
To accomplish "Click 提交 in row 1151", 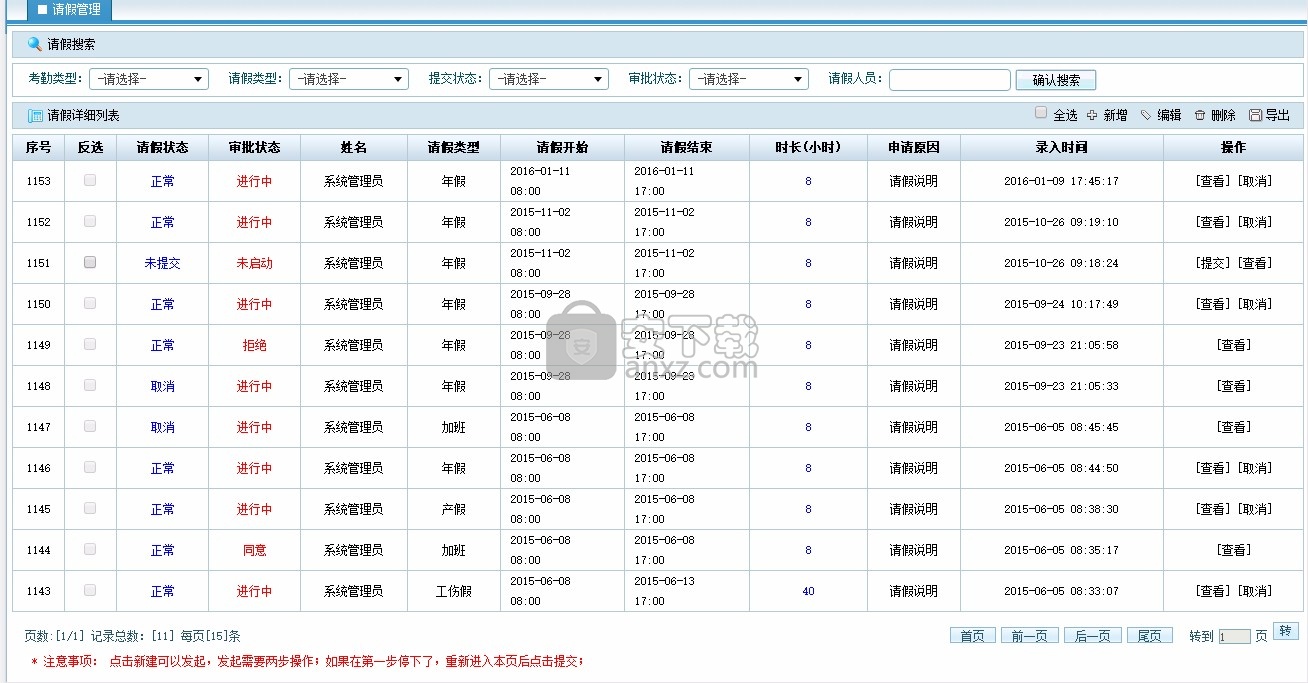I will 1213,263.
